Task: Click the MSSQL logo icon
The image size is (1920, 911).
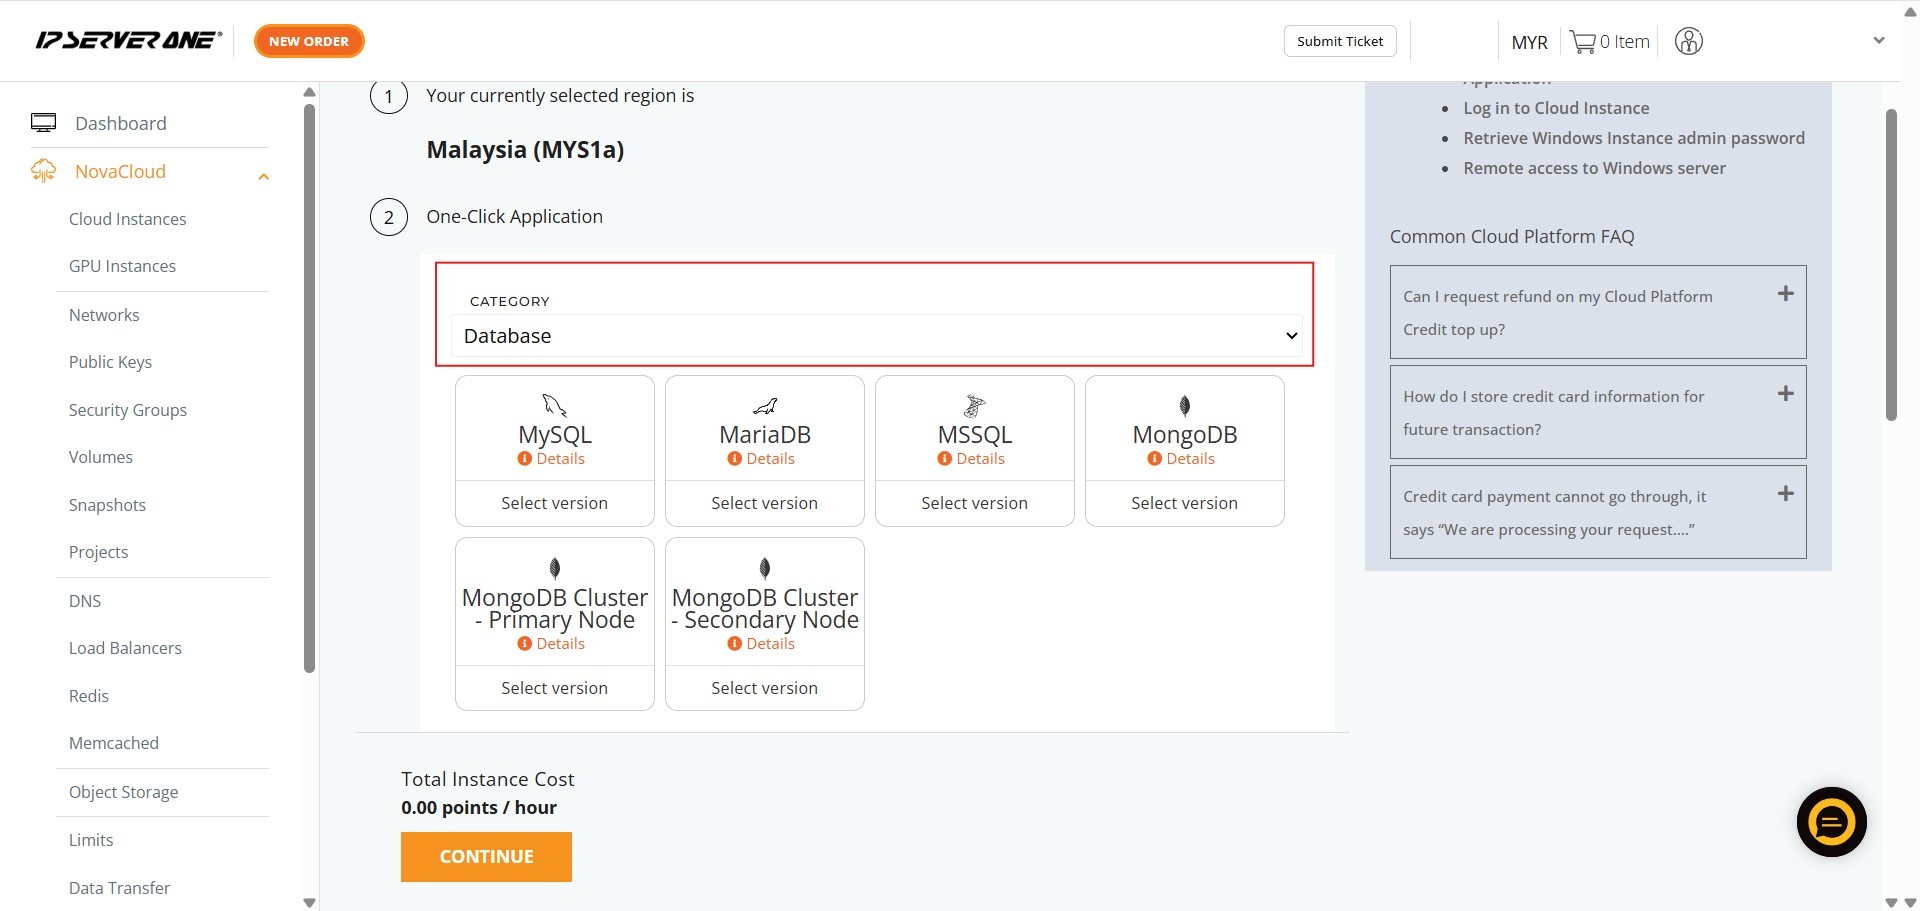Action: pyautogui.click(x=974, y=405)
